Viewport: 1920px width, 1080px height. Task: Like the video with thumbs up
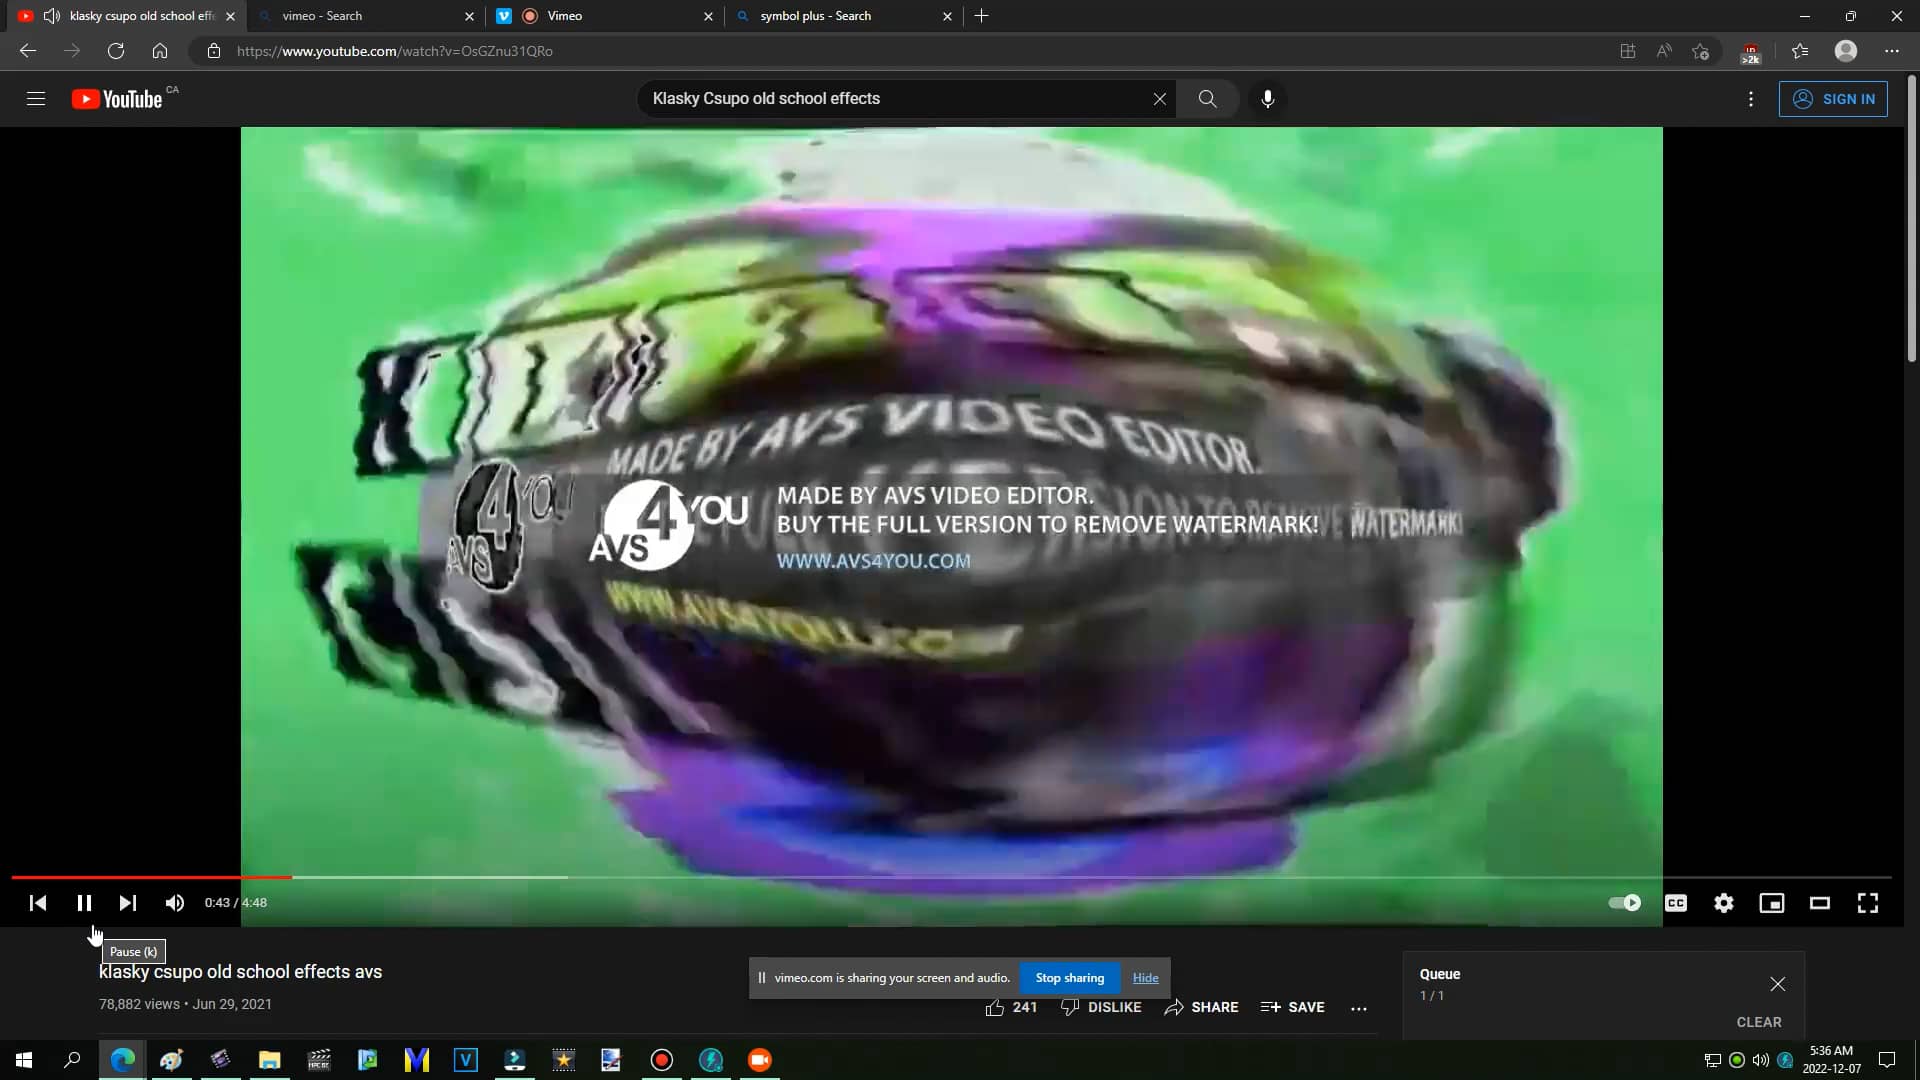coord(995,1007)
